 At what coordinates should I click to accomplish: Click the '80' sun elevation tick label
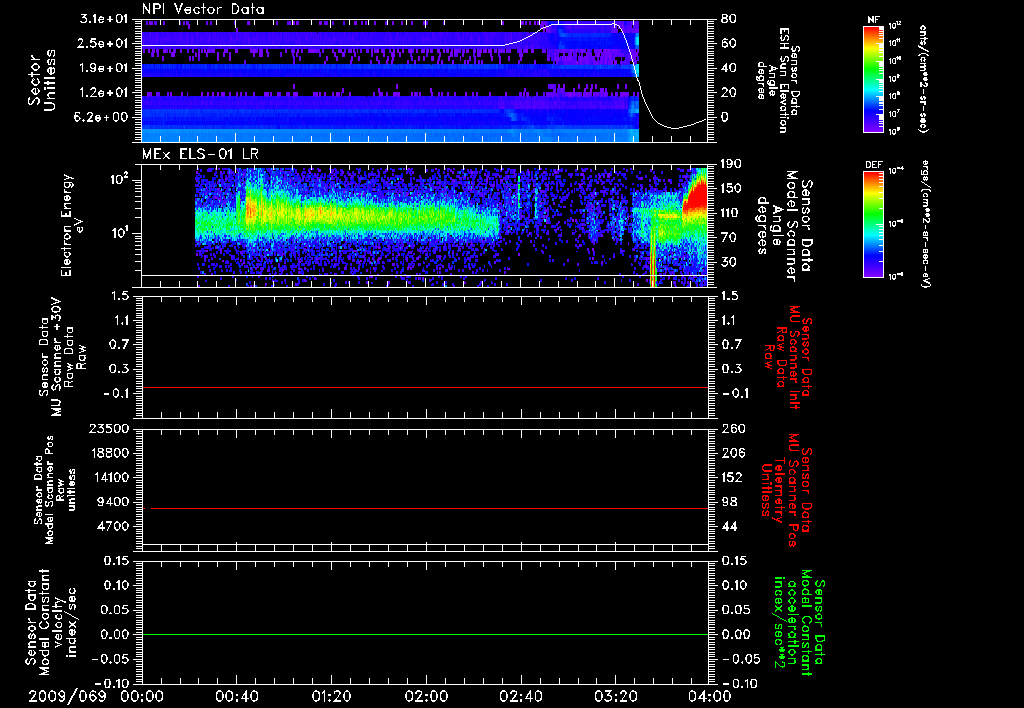(x=729, y=19)
